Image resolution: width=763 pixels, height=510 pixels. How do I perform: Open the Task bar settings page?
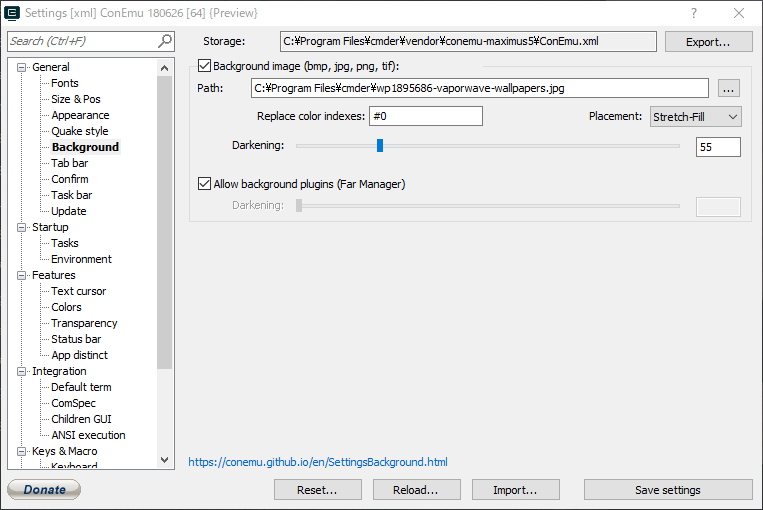click(72, 195)
